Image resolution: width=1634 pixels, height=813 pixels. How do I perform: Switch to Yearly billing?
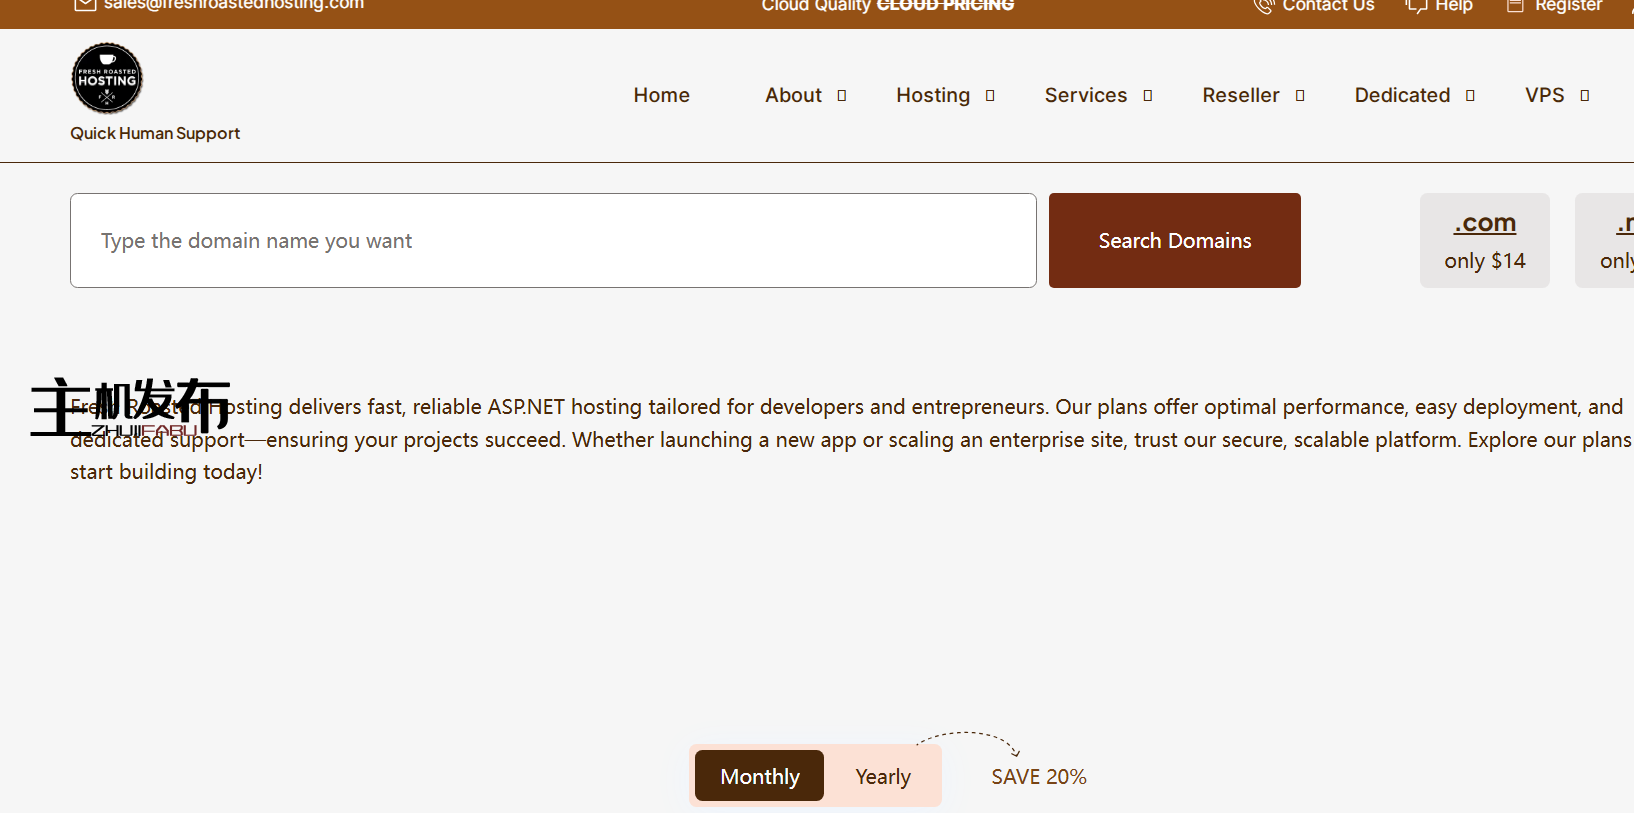883,776
